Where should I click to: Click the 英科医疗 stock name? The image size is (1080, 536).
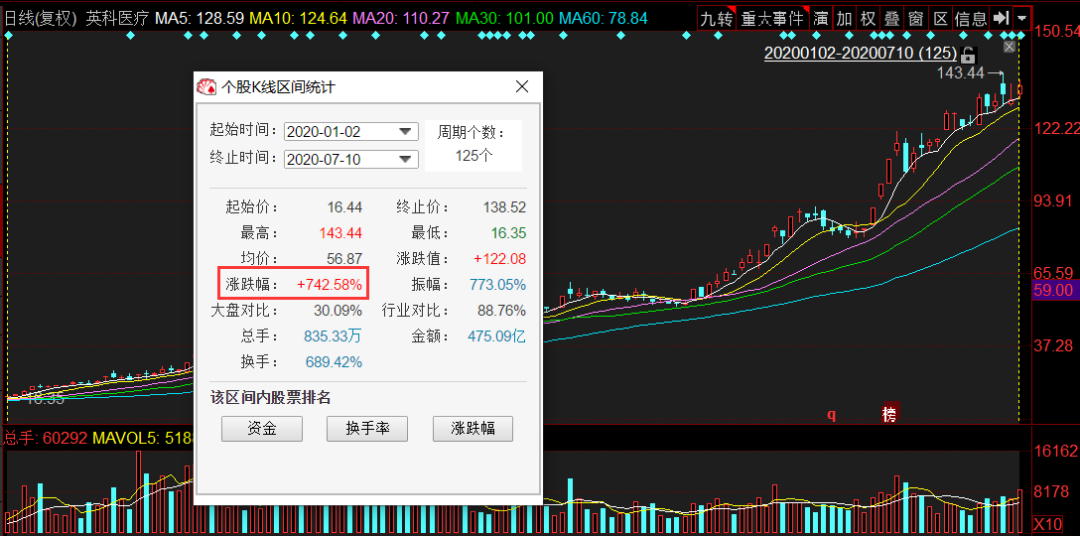click(116, 19)
